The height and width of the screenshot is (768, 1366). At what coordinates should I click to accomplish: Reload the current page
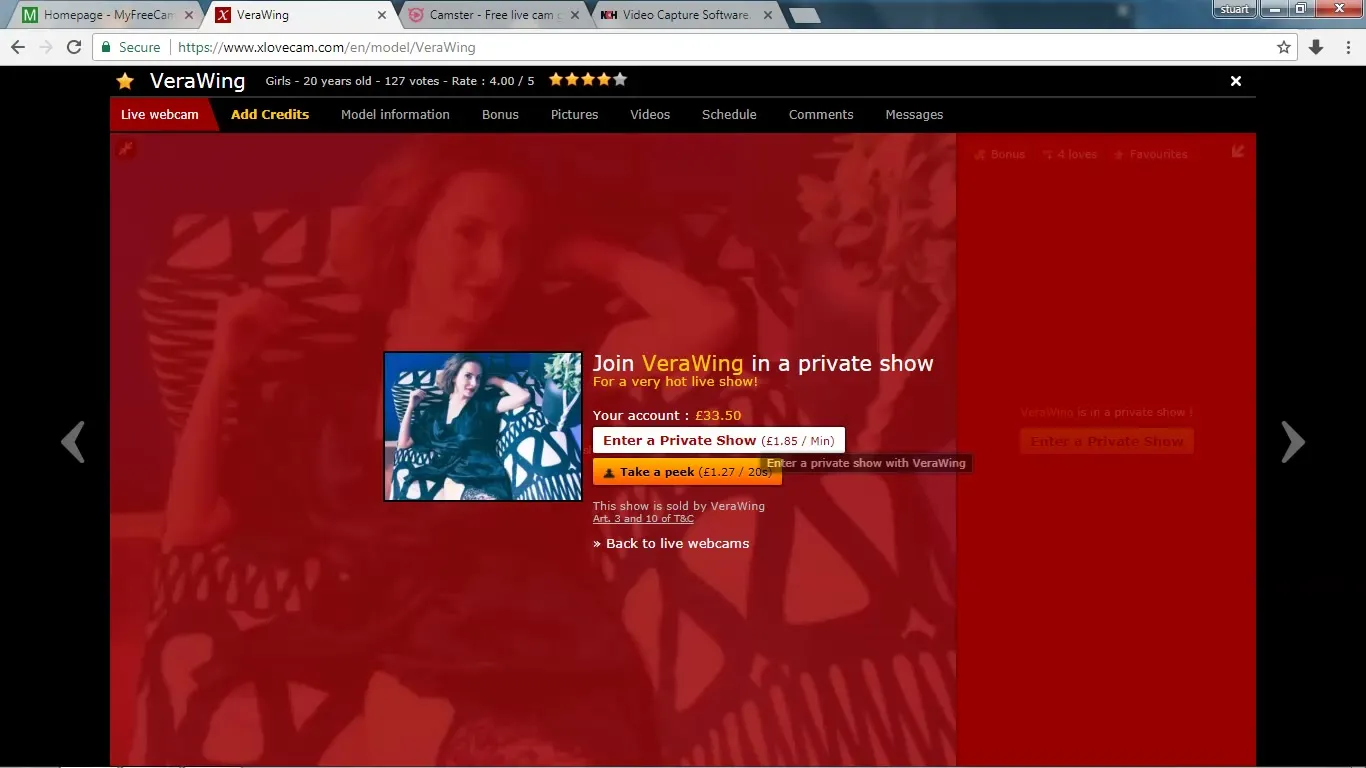[74, 47]
